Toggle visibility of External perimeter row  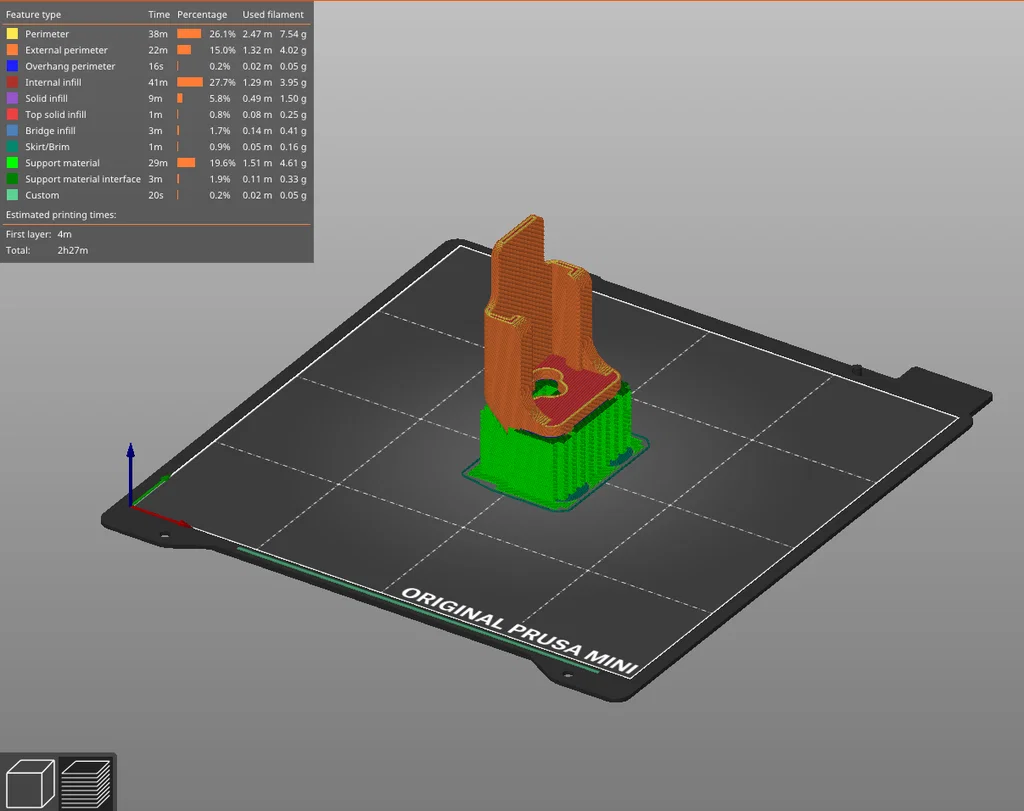coord(156,50)
